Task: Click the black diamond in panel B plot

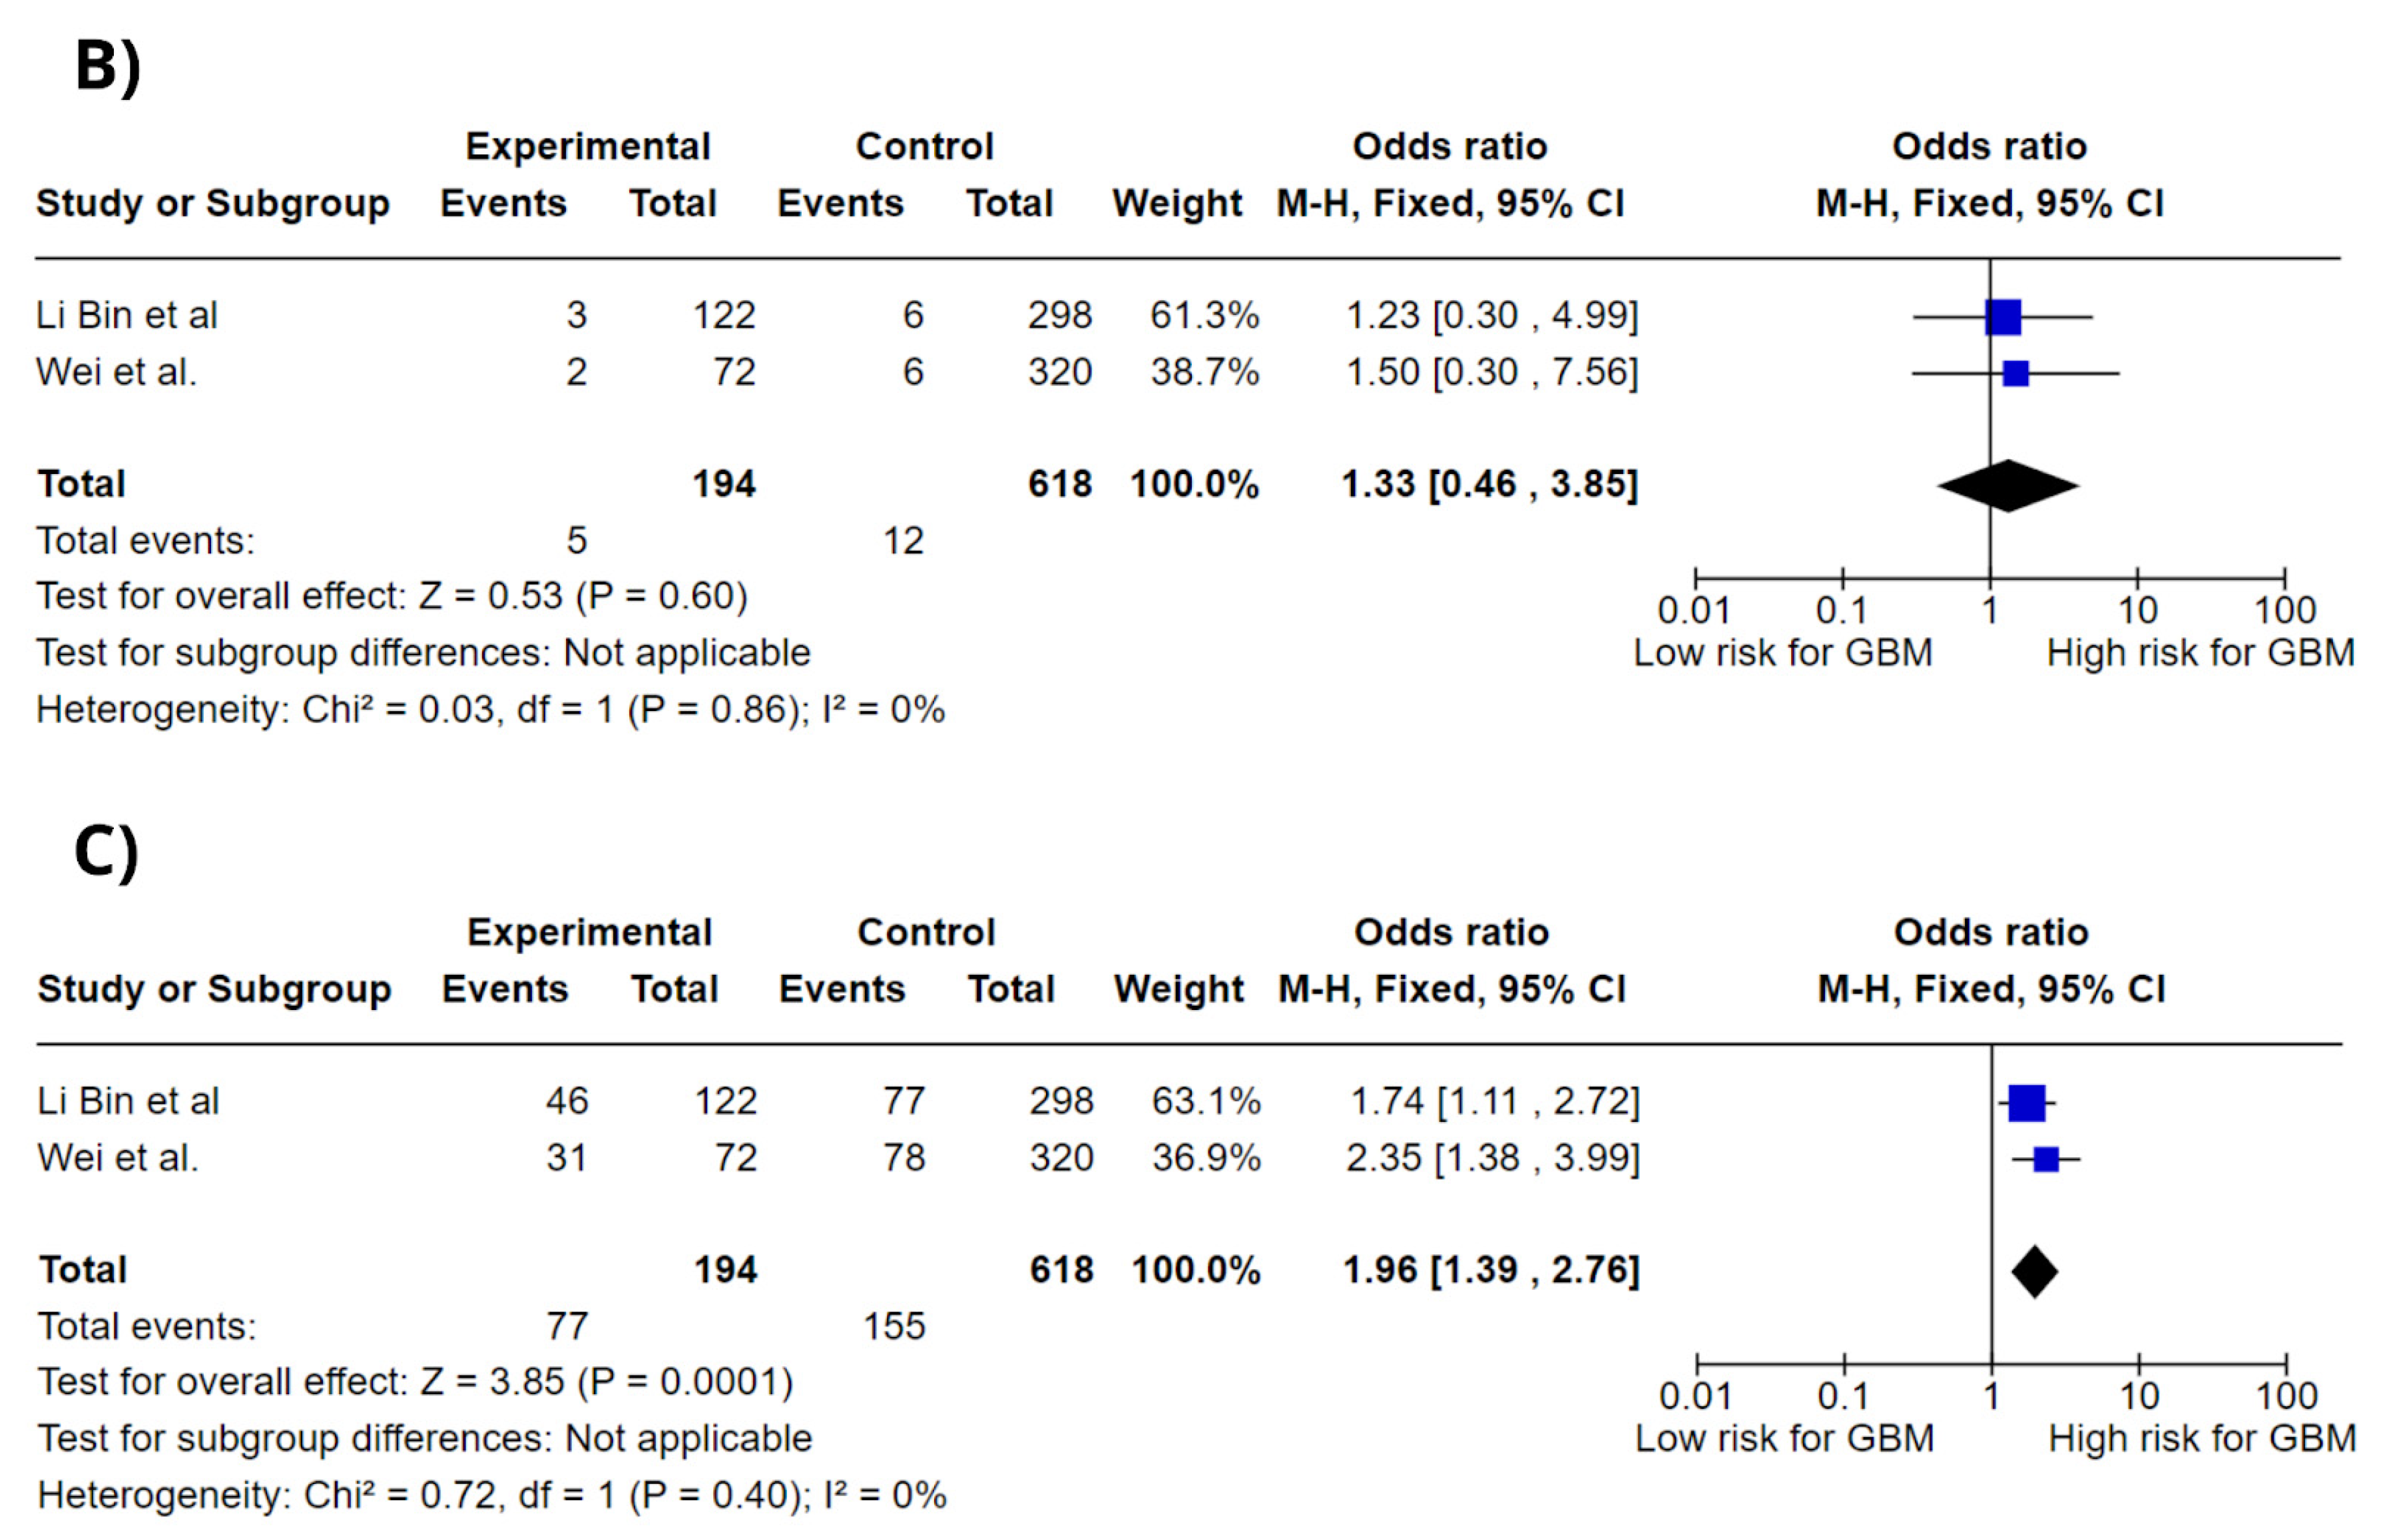Action: (2008, 486)
